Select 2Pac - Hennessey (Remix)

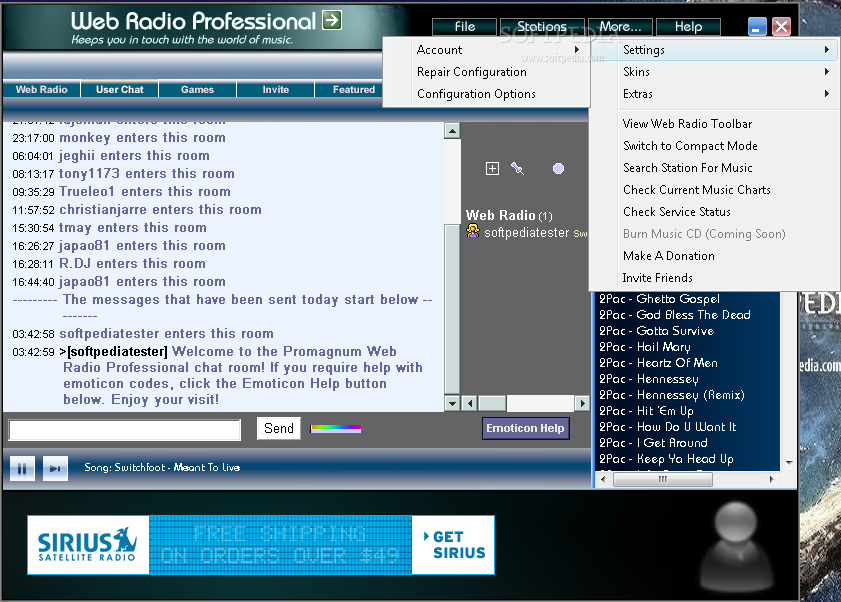672,395
